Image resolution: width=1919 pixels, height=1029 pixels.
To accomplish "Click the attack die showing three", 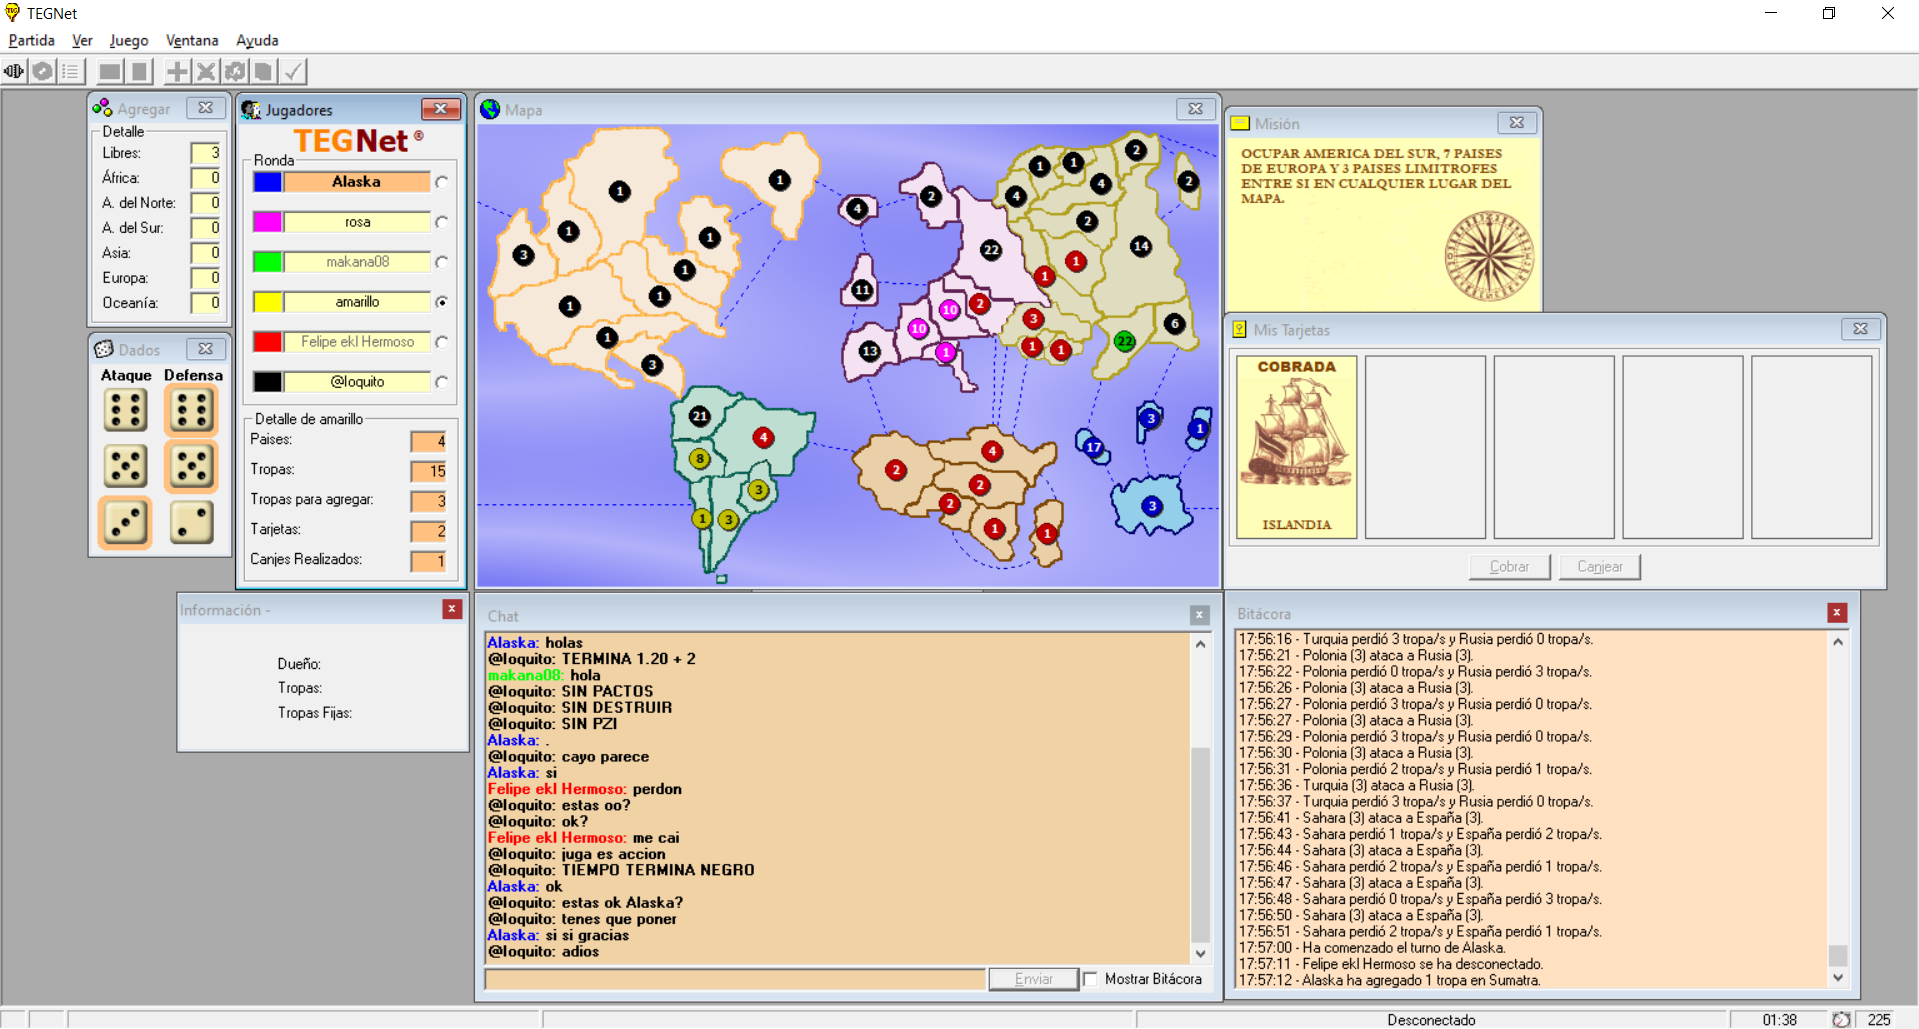I will coord(125,522).
